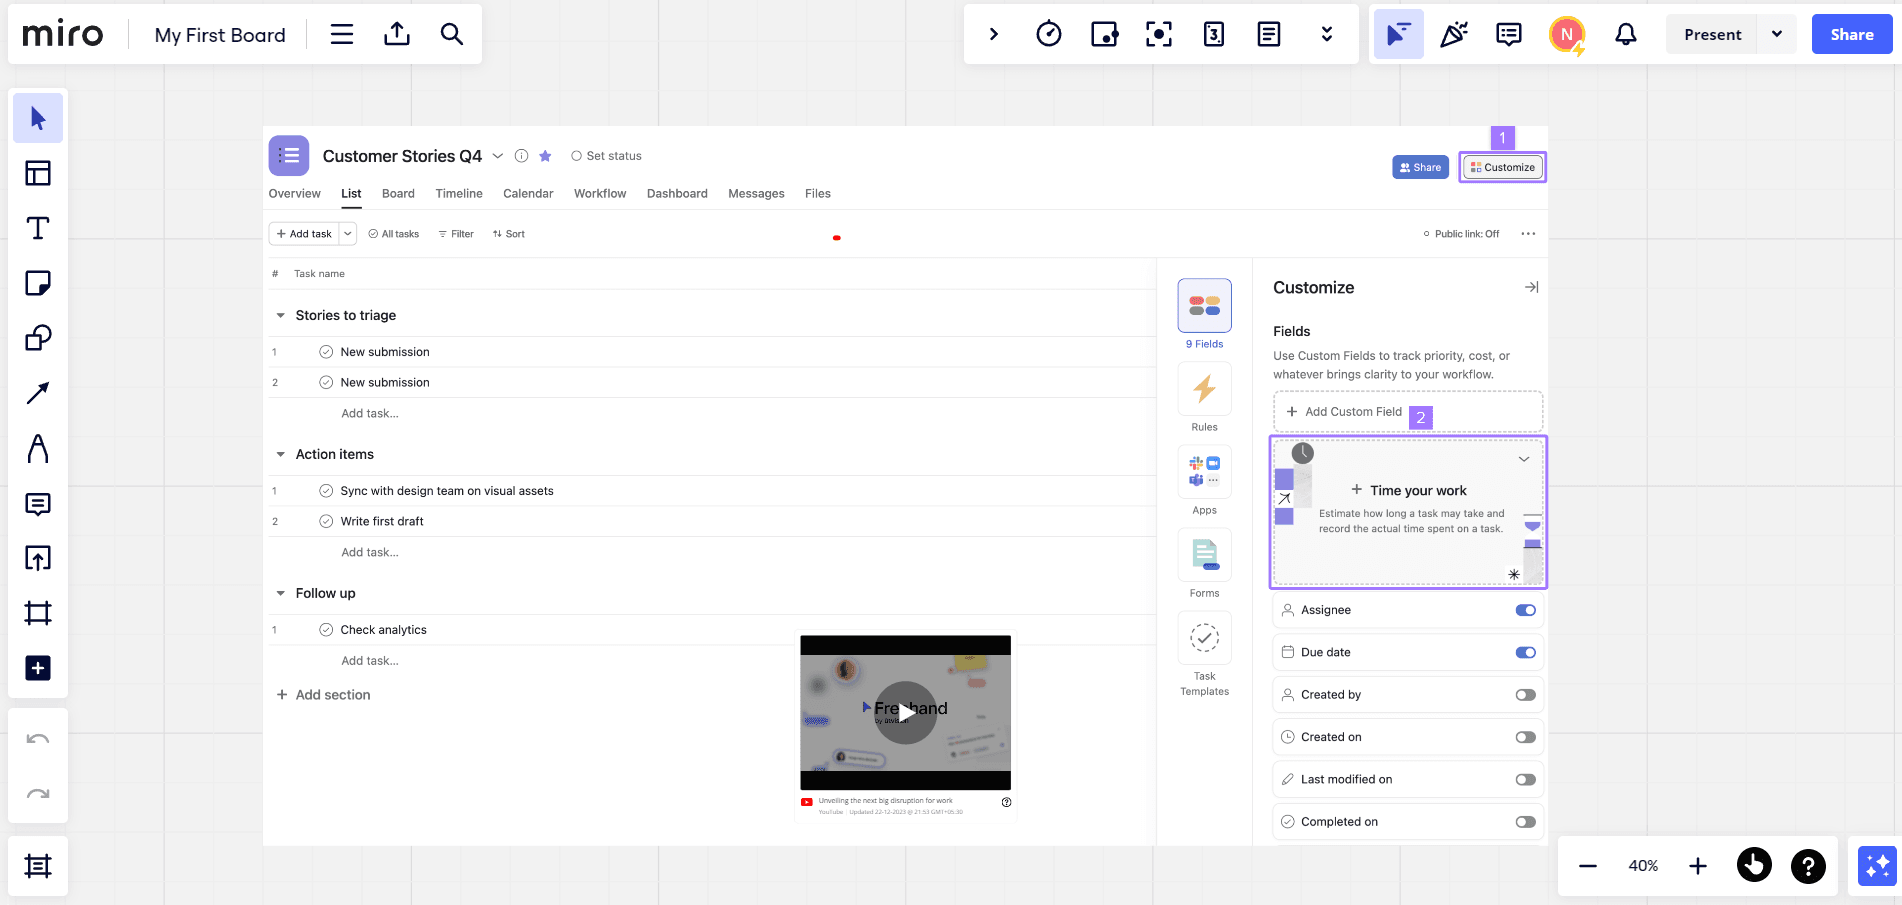Switch to the Timeline tab

click(459, 194)
